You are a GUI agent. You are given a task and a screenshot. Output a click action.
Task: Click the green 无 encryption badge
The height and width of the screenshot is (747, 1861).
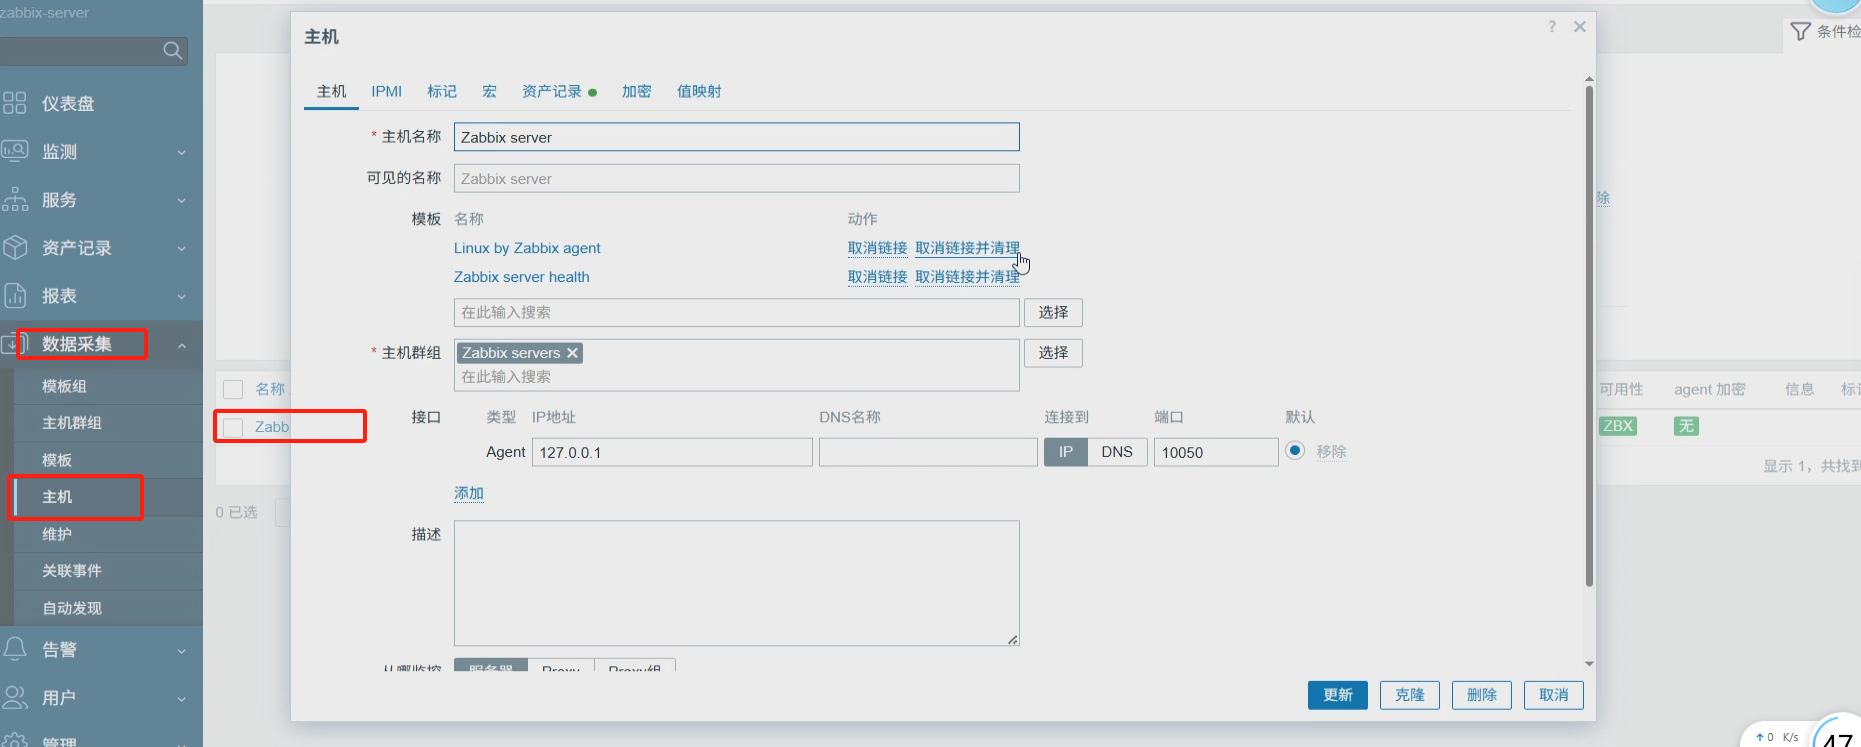(1686, 426)
